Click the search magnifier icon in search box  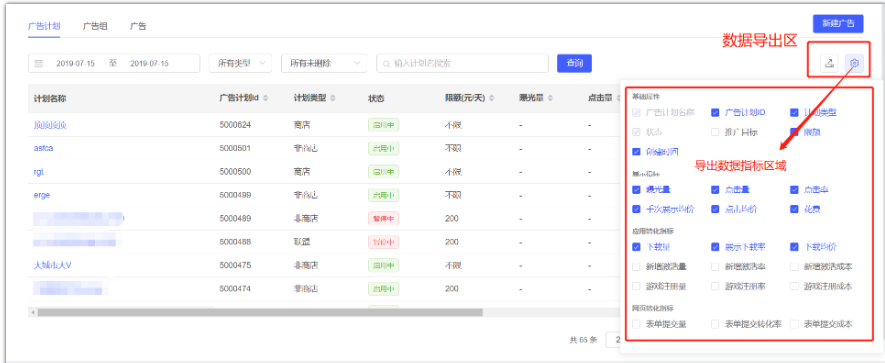pyautogui.click(x=387, y=64)
